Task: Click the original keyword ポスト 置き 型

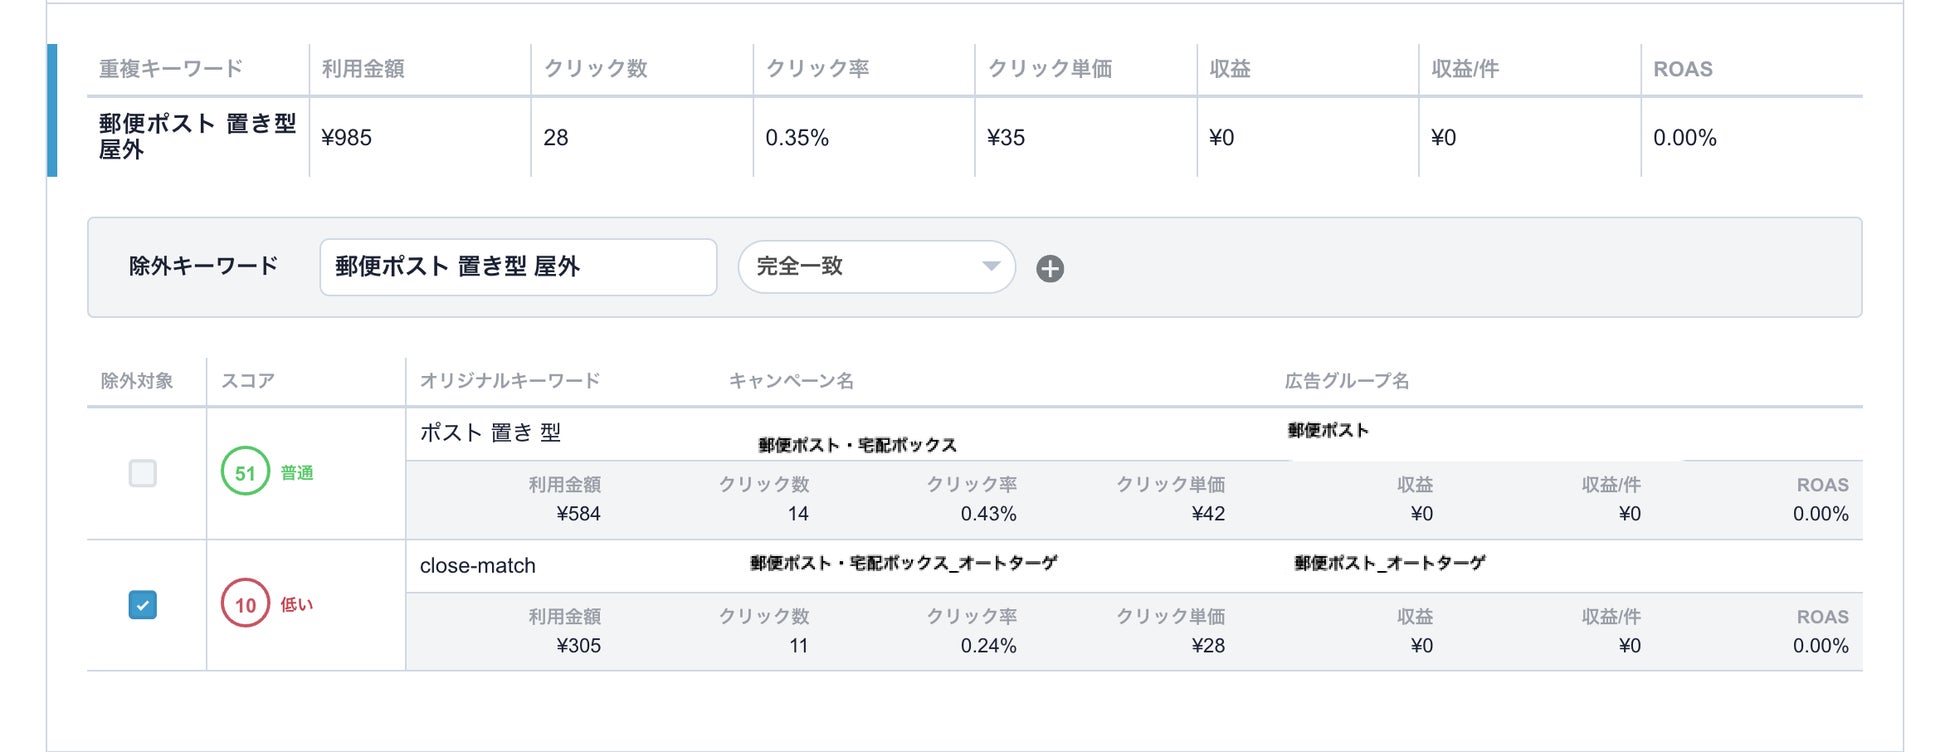Action: 490,433
